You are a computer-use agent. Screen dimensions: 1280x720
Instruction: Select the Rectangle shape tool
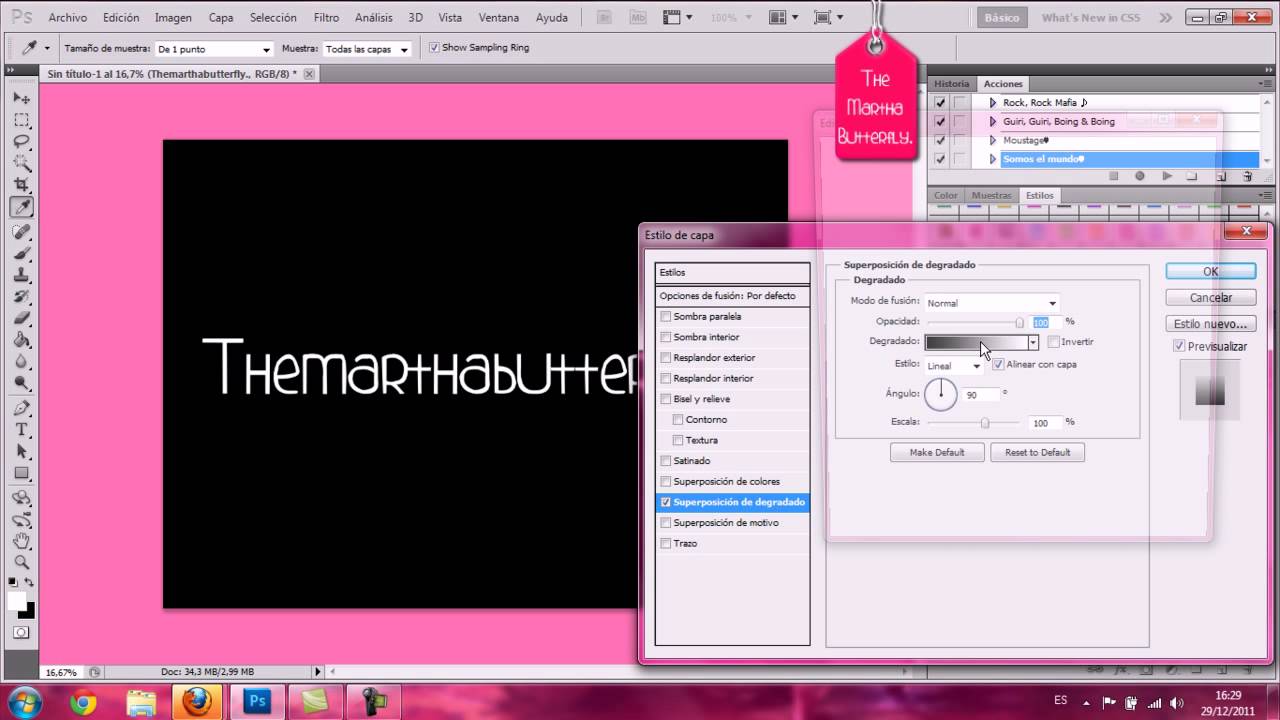tap(21, 474)
